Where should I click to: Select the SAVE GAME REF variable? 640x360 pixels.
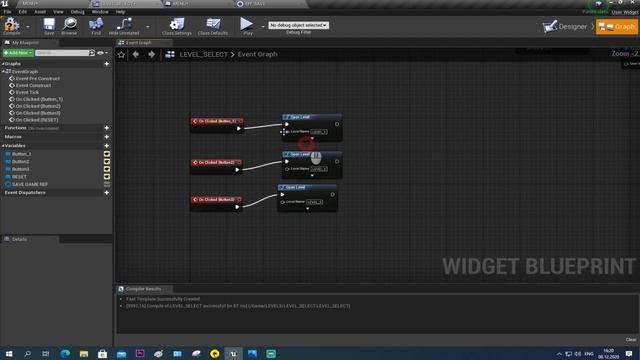(x=30, y=184)
